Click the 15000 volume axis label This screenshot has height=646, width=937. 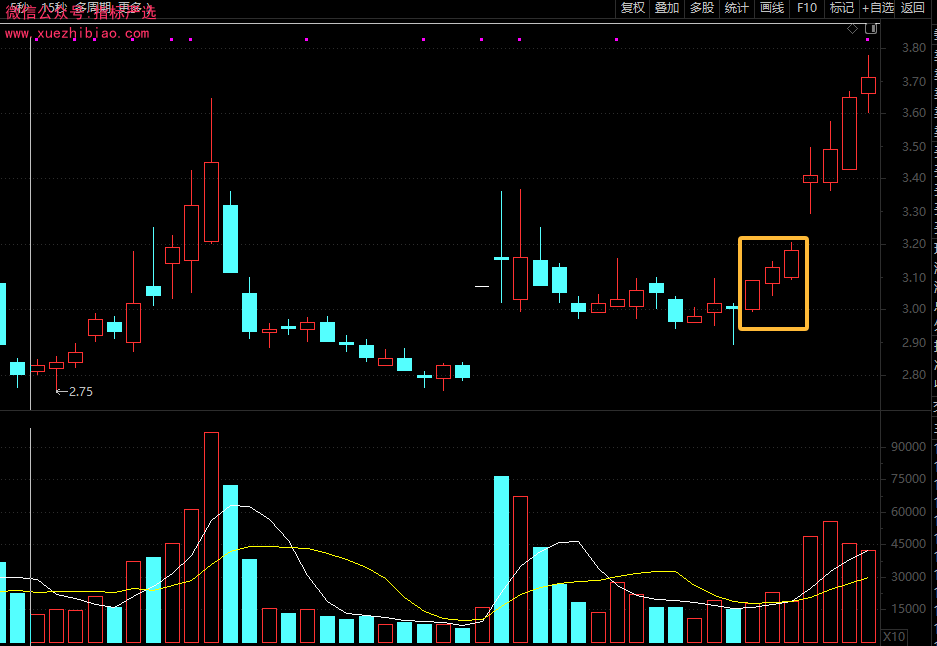pyautogui.click(x=908, y=609)
